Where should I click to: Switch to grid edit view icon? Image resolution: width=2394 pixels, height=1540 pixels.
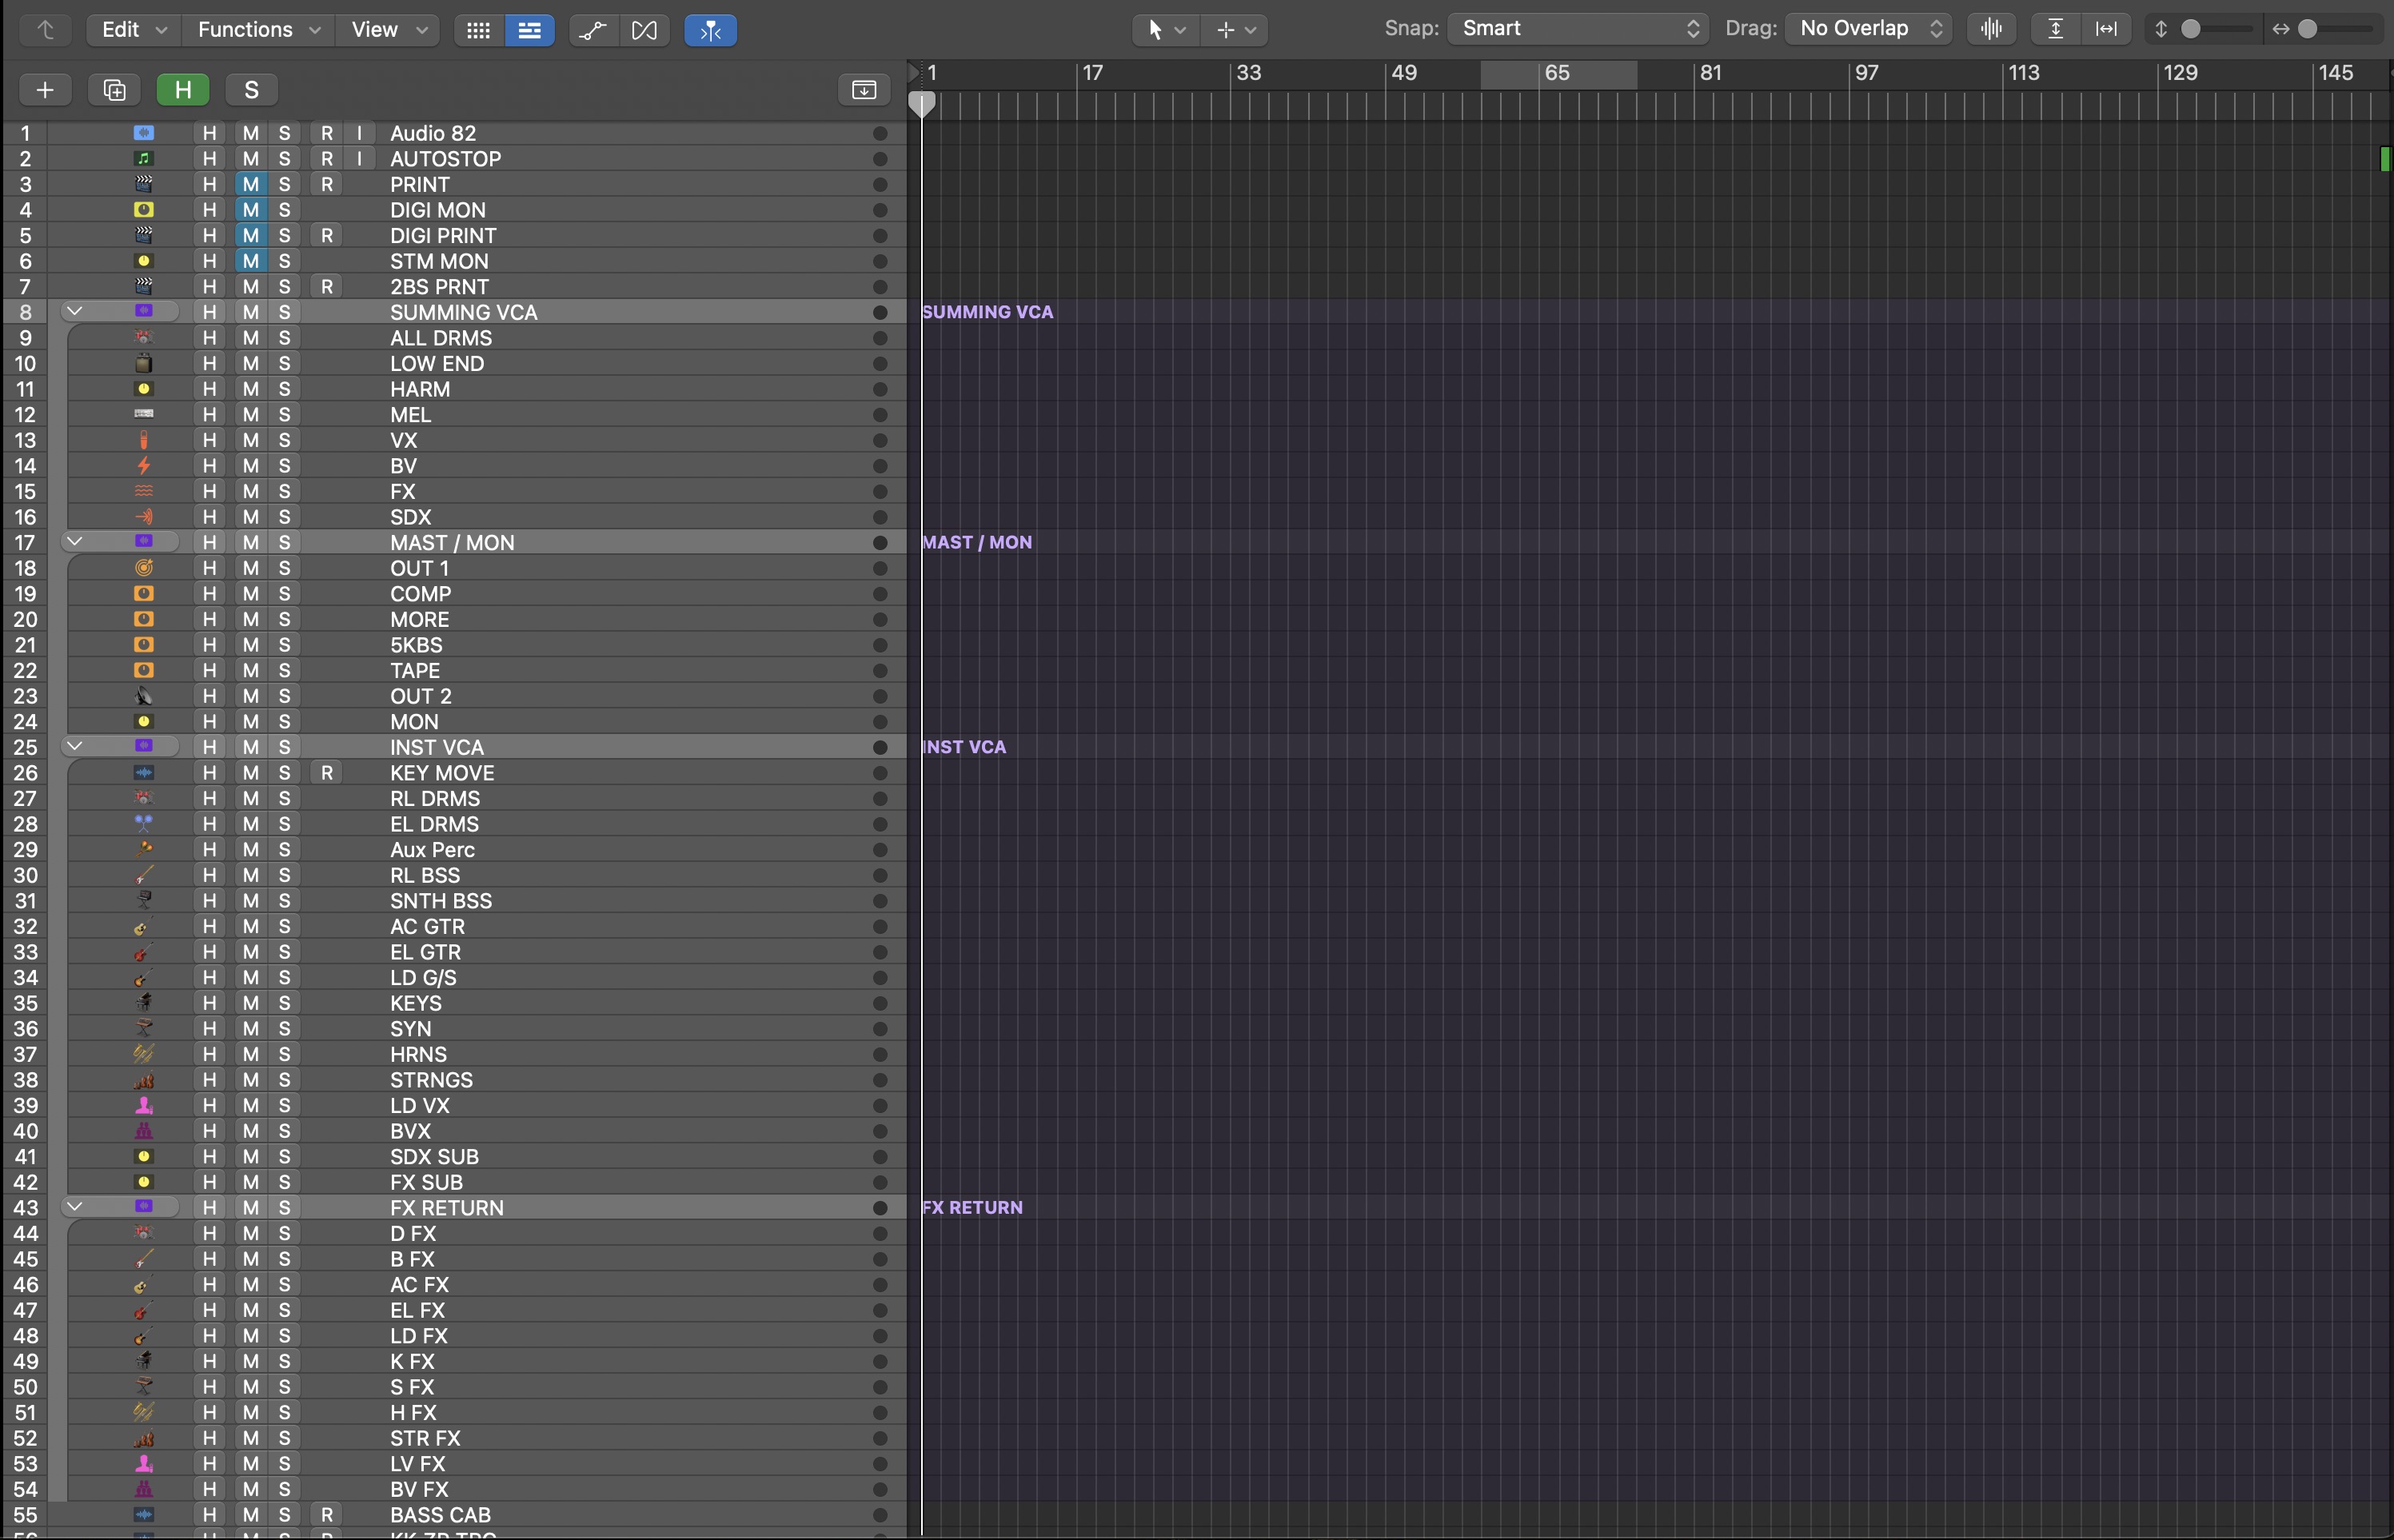(479, 30)
